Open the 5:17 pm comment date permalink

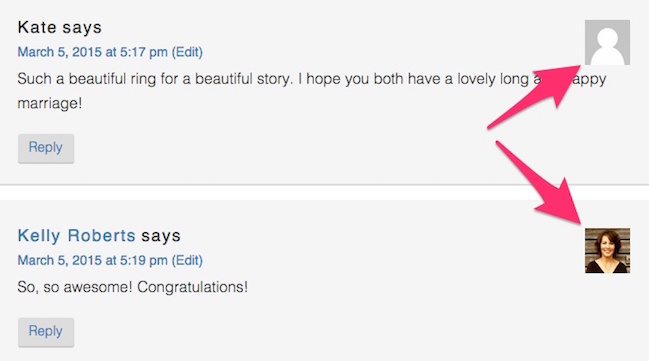point(93,52)
